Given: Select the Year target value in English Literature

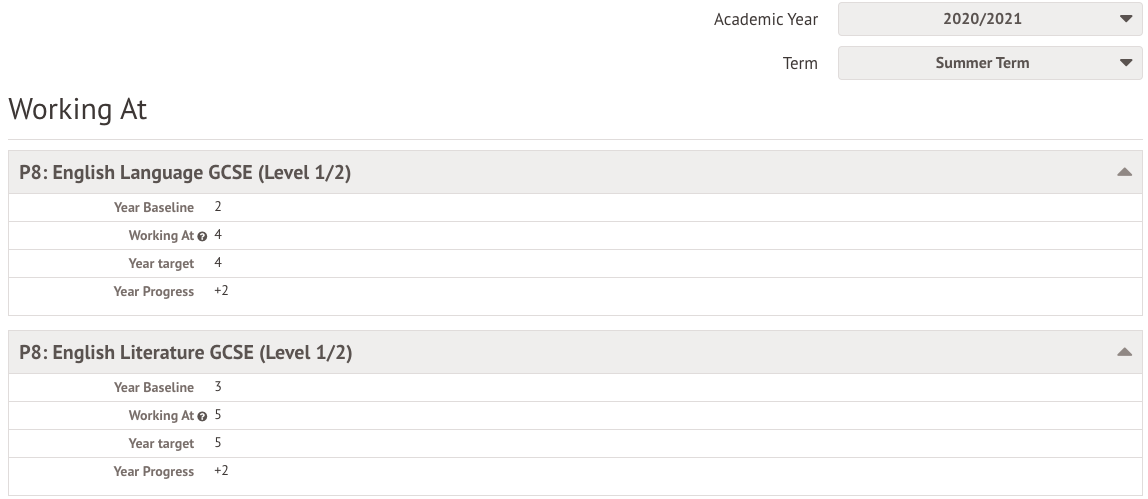Looking at the screenshot, I should coord(218,443).
